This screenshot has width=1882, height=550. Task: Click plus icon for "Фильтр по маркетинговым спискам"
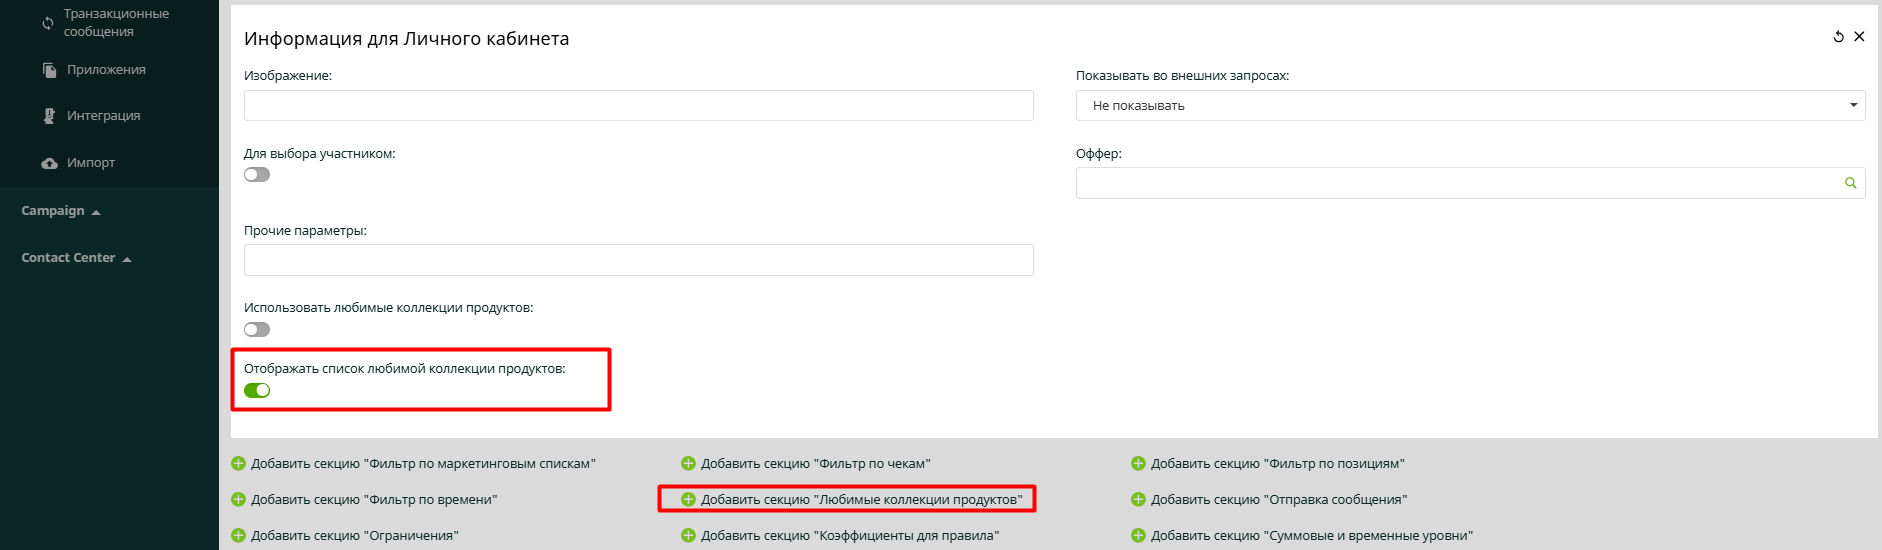point(238,464)
